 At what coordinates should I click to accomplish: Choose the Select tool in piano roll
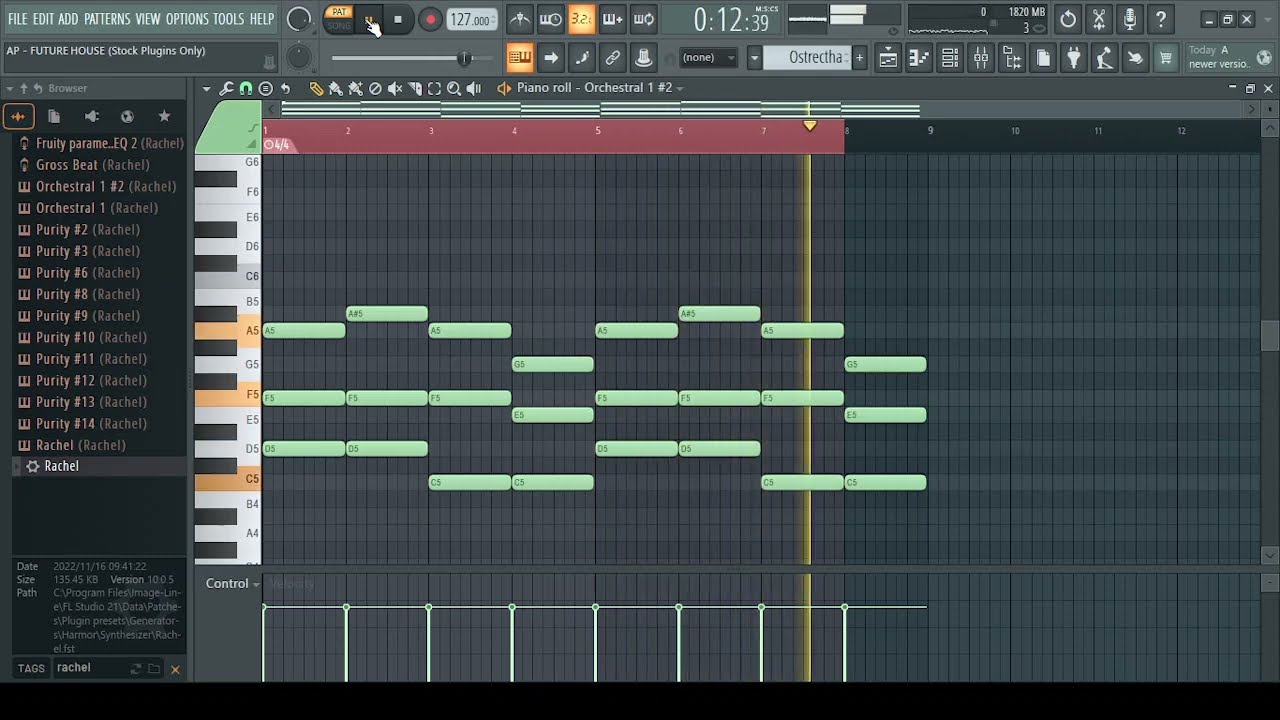point(434,88)
